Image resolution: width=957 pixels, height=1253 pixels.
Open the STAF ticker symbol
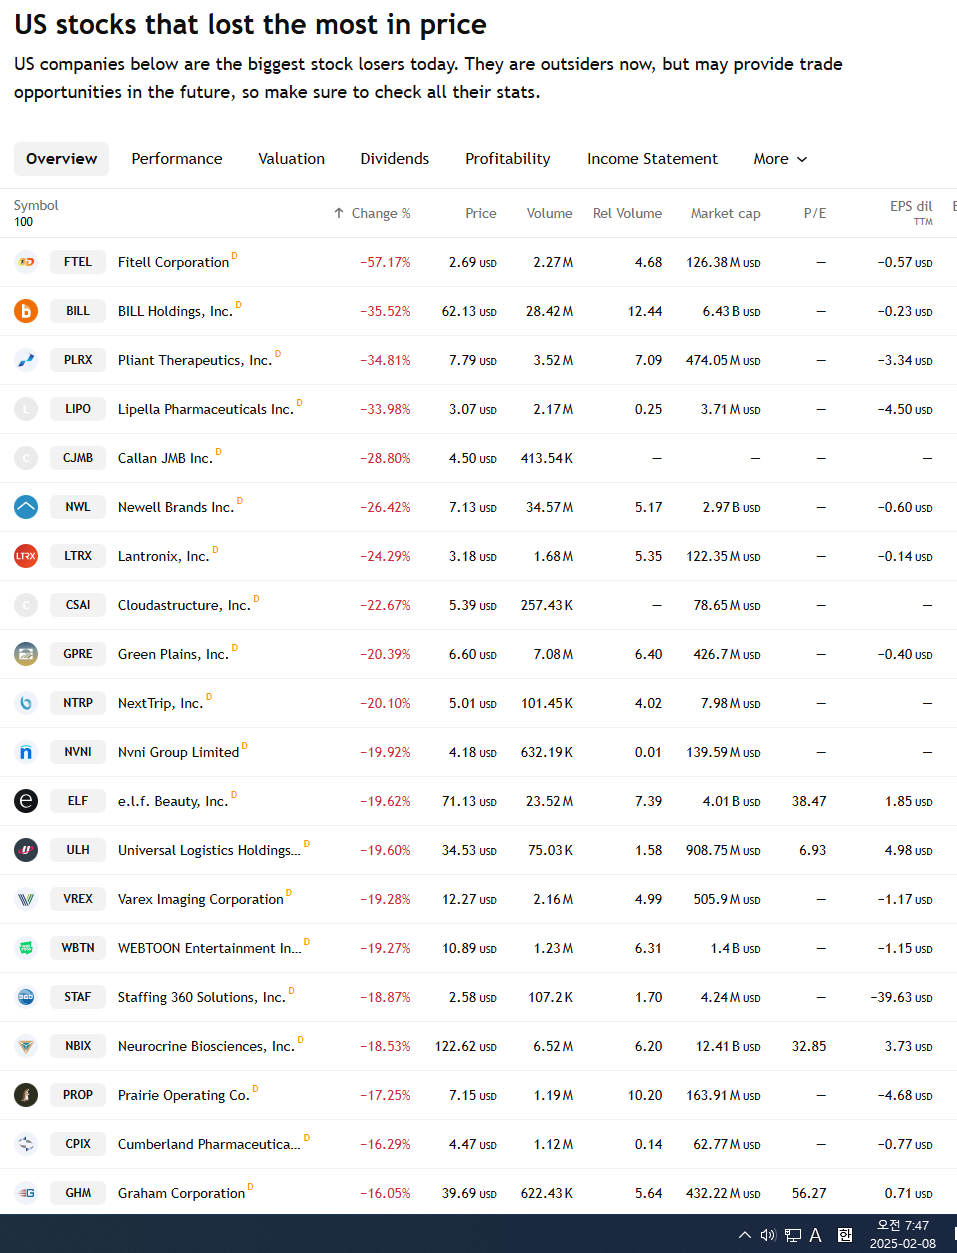(x=78, y=997)
